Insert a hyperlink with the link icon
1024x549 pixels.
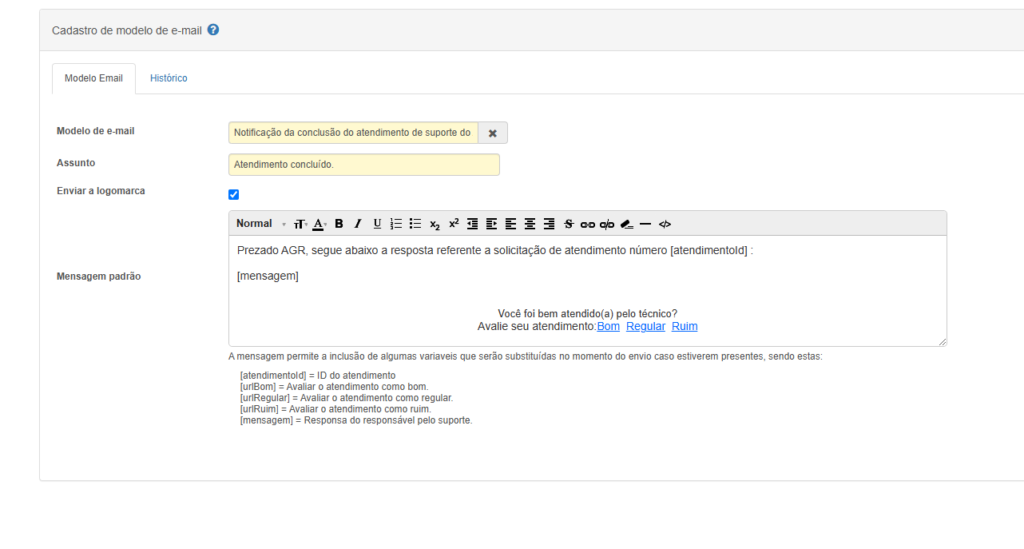pos(588,224)
